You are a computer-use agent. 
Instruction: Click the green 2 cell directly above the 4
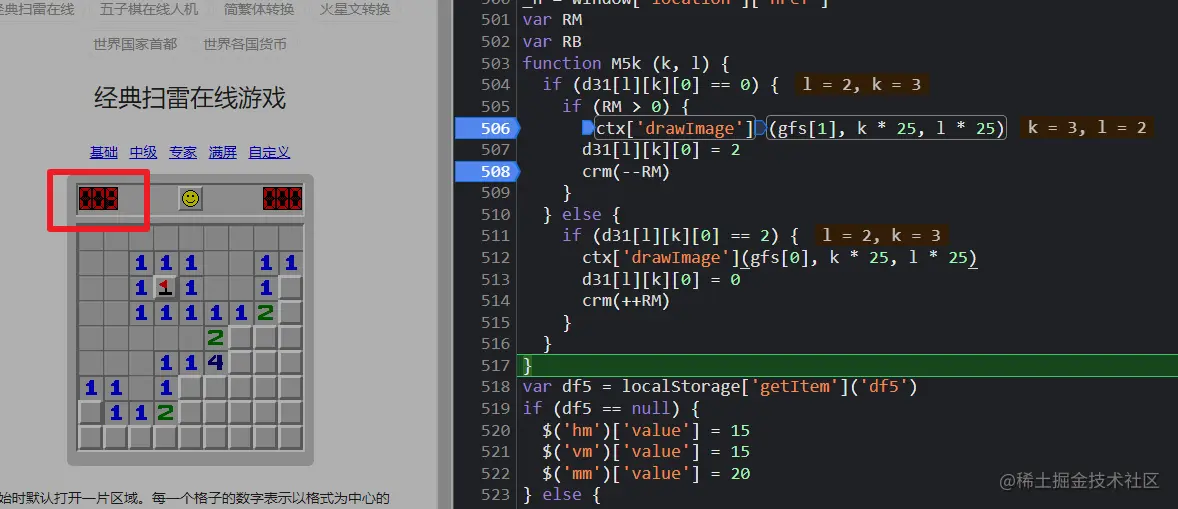tap(216, 338)
